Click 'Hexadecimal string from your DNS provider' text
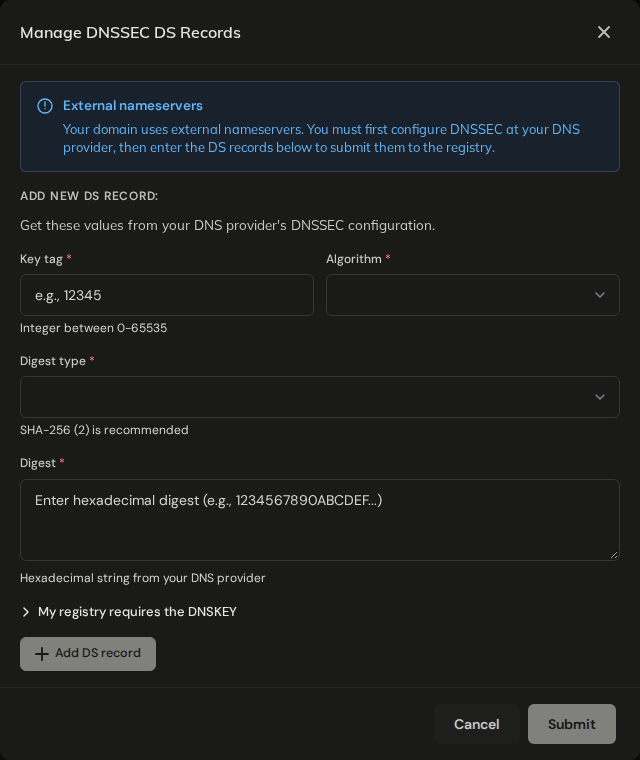 coord(143,578)
